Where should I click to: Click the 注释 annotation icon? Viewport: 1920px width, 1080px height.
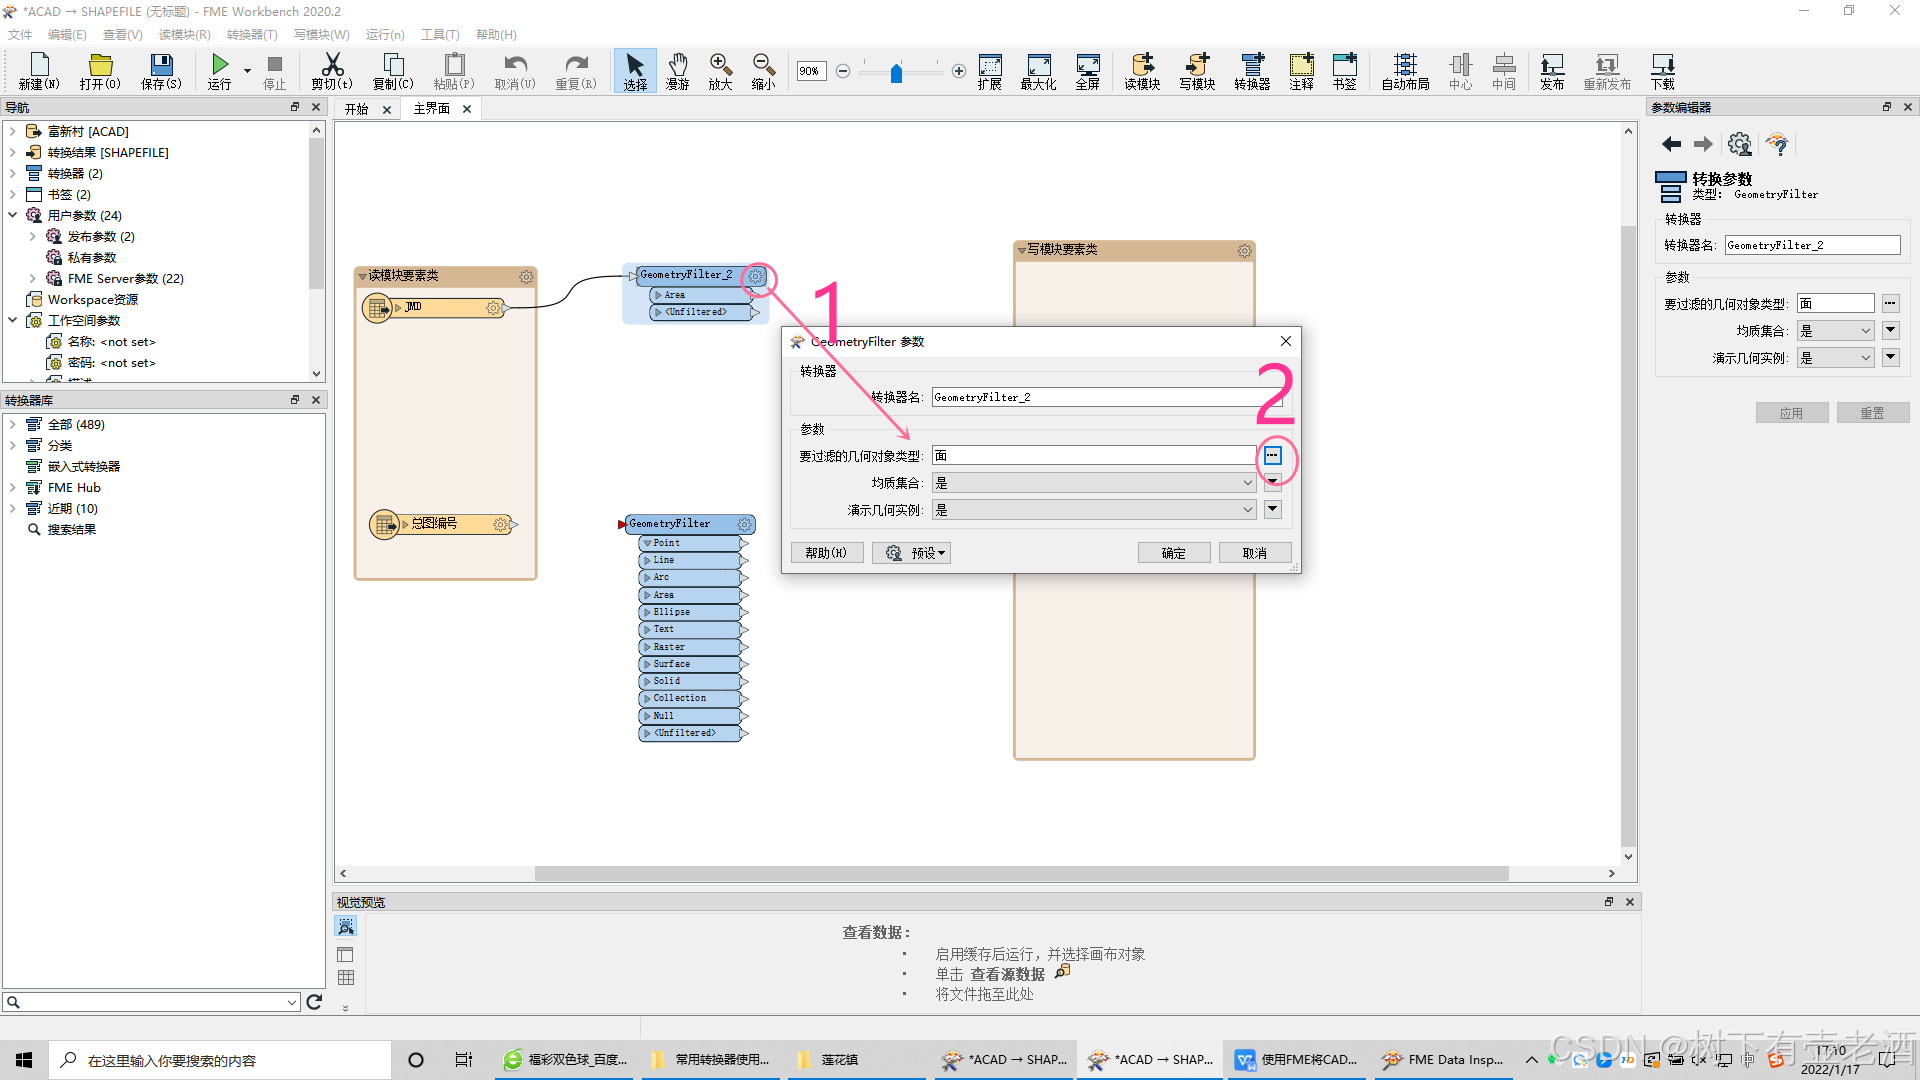pyautogui.click(x=1301, y=71)
